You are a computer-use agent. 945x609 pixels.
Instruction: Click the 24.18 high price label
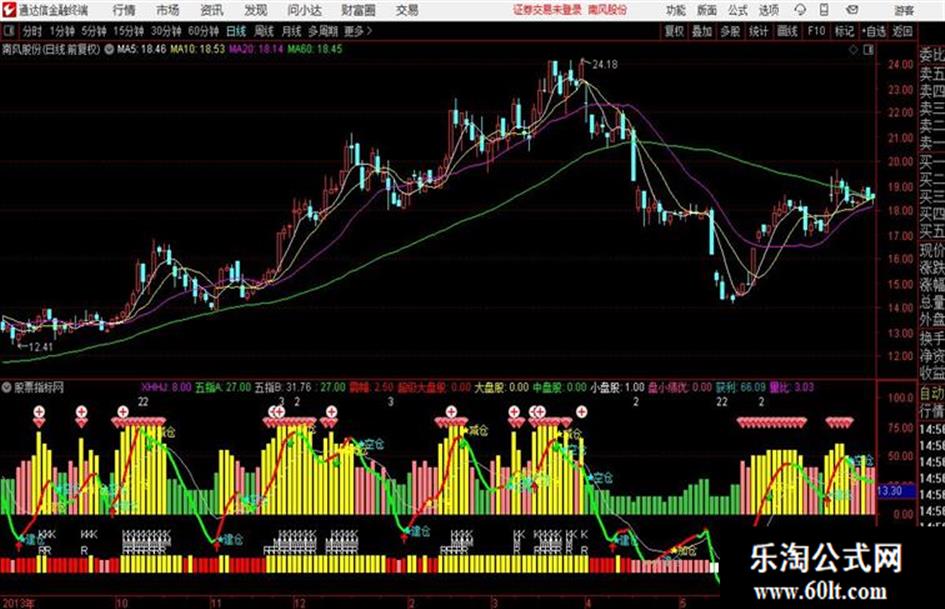604,64
